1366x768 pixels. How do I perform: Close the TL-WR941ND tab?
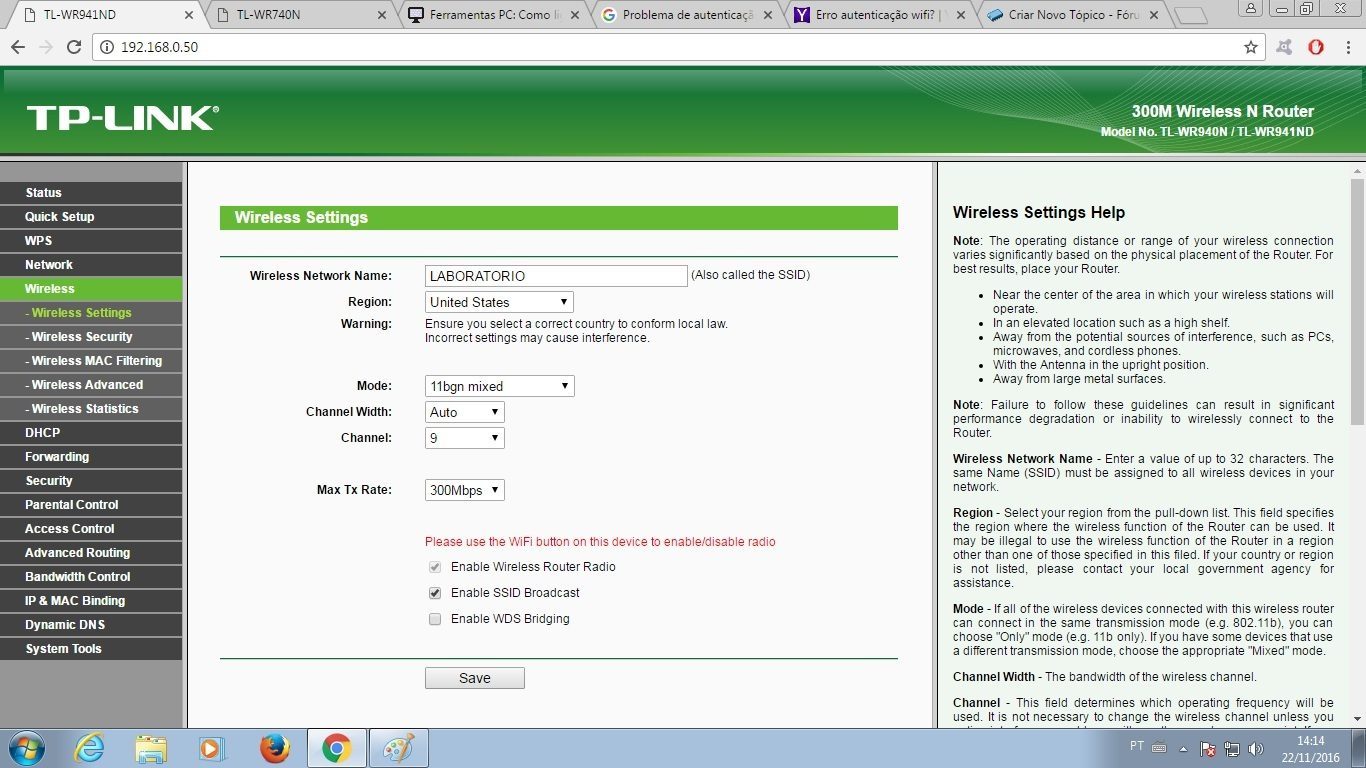click(189, 15)
